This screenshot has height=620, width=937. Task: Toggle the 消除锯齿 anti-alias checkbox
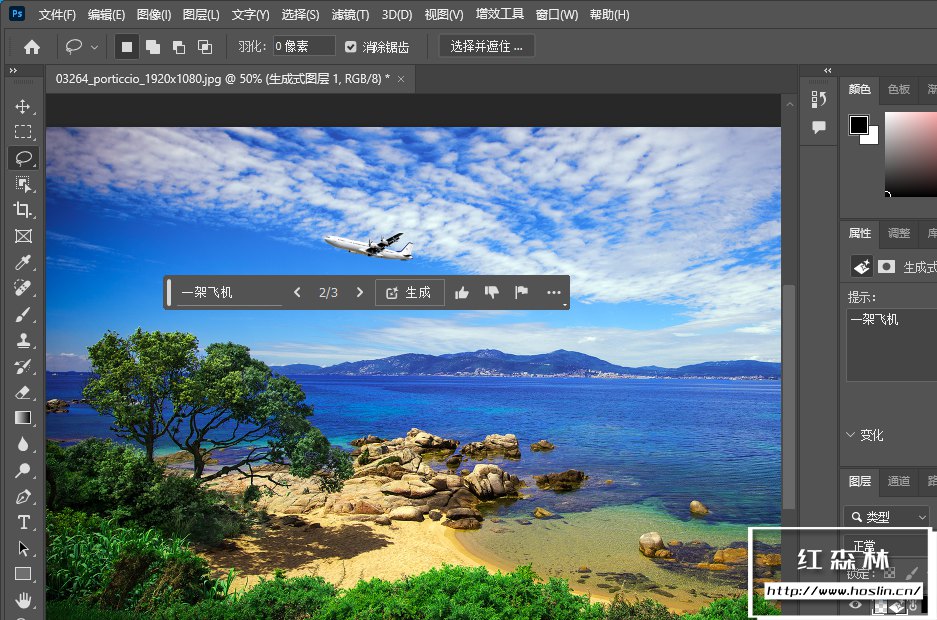351,47
